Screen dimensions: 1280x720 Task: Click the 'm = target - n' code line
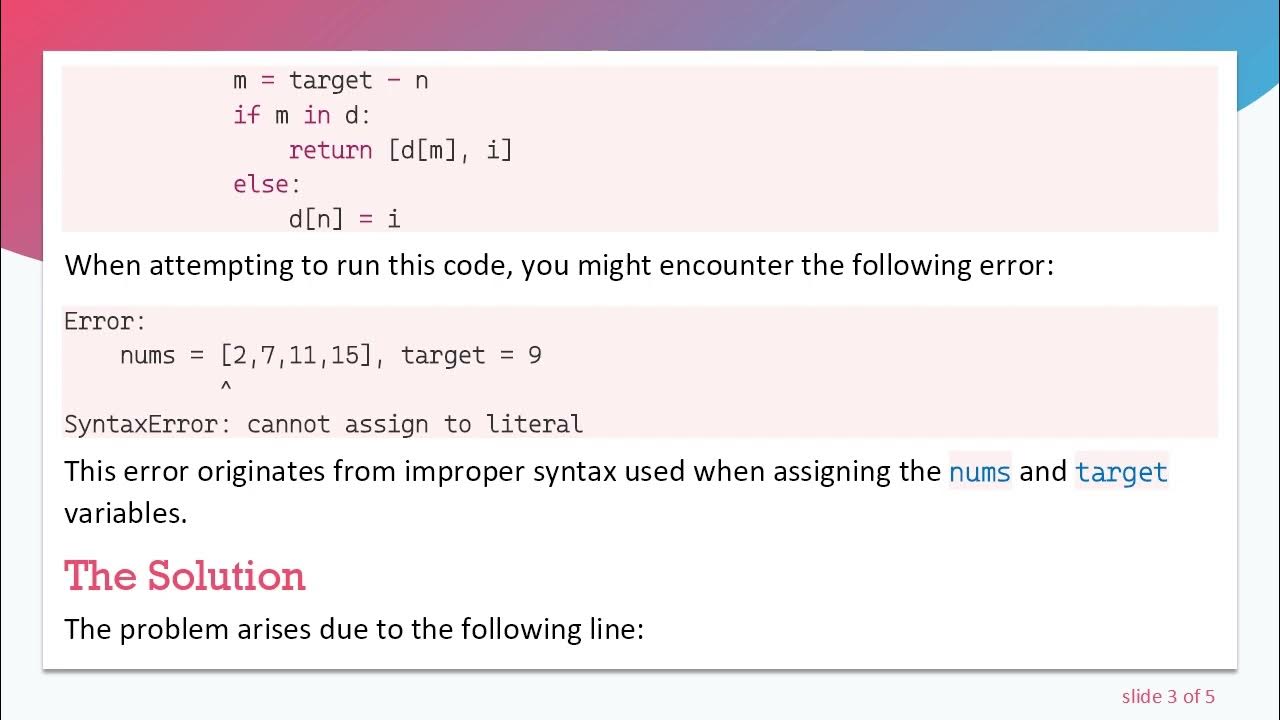(x=330, y=80)
